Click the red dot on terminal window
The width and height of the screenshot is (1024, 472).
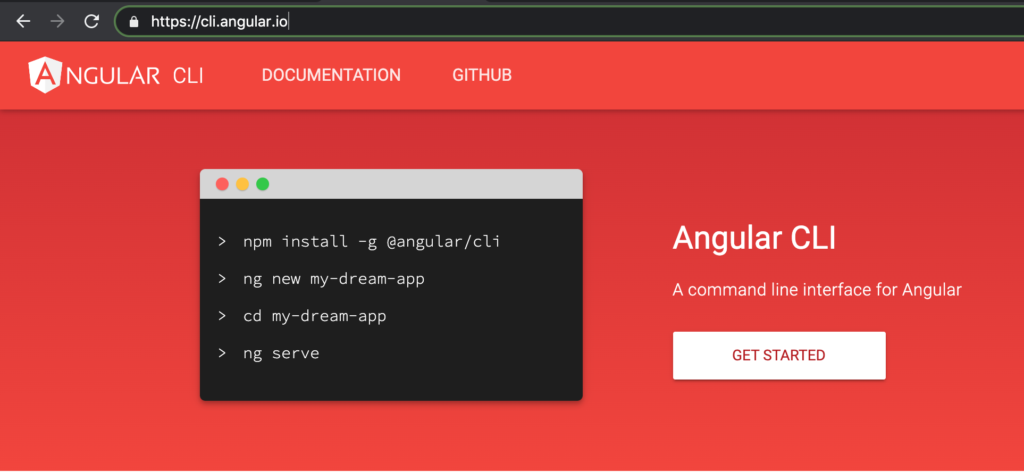click(222, 184)
